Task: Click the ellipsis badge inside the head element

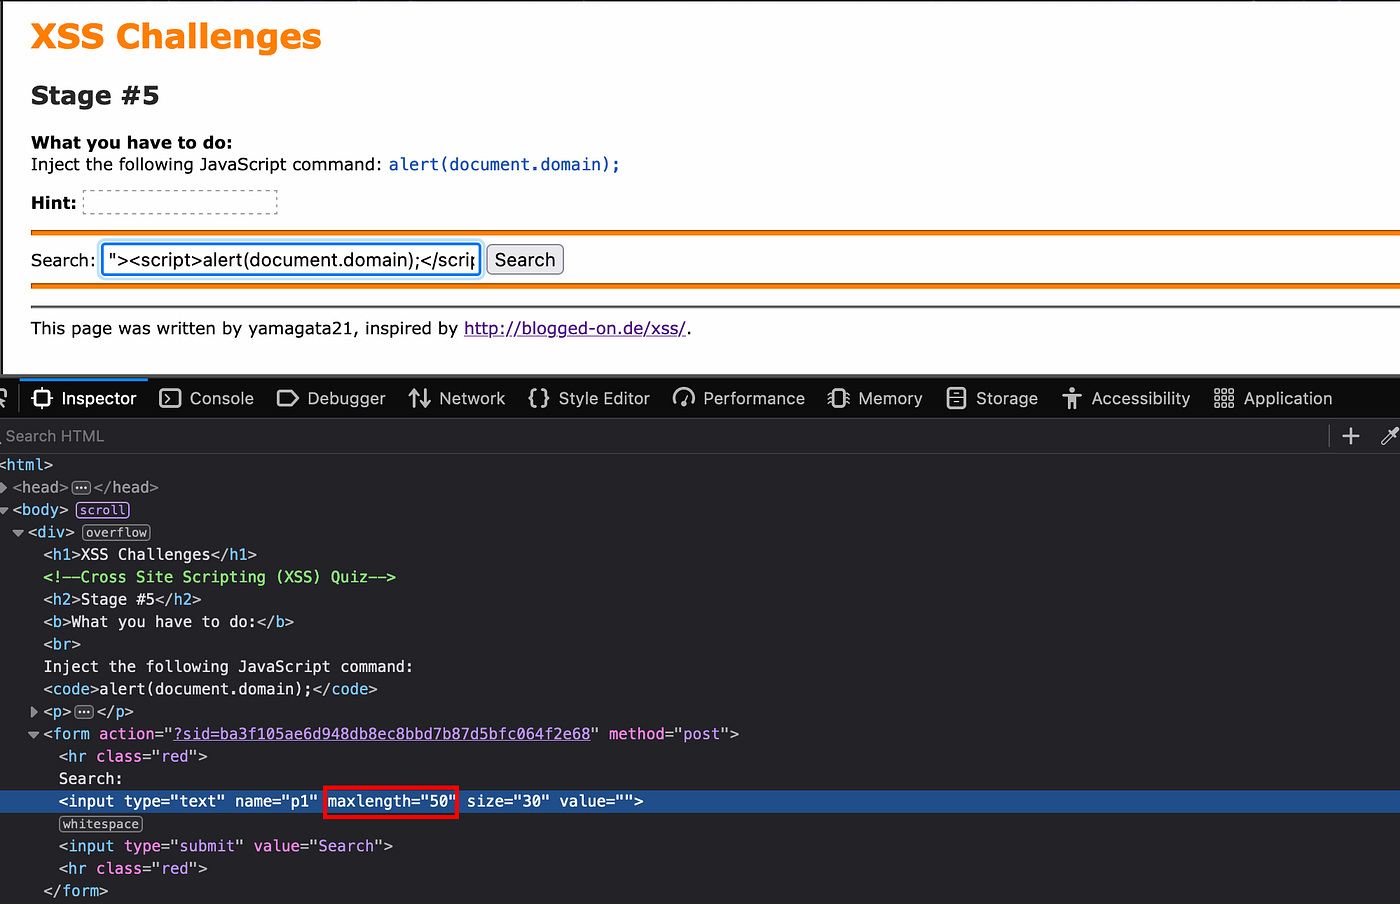Action: point(82,488)
